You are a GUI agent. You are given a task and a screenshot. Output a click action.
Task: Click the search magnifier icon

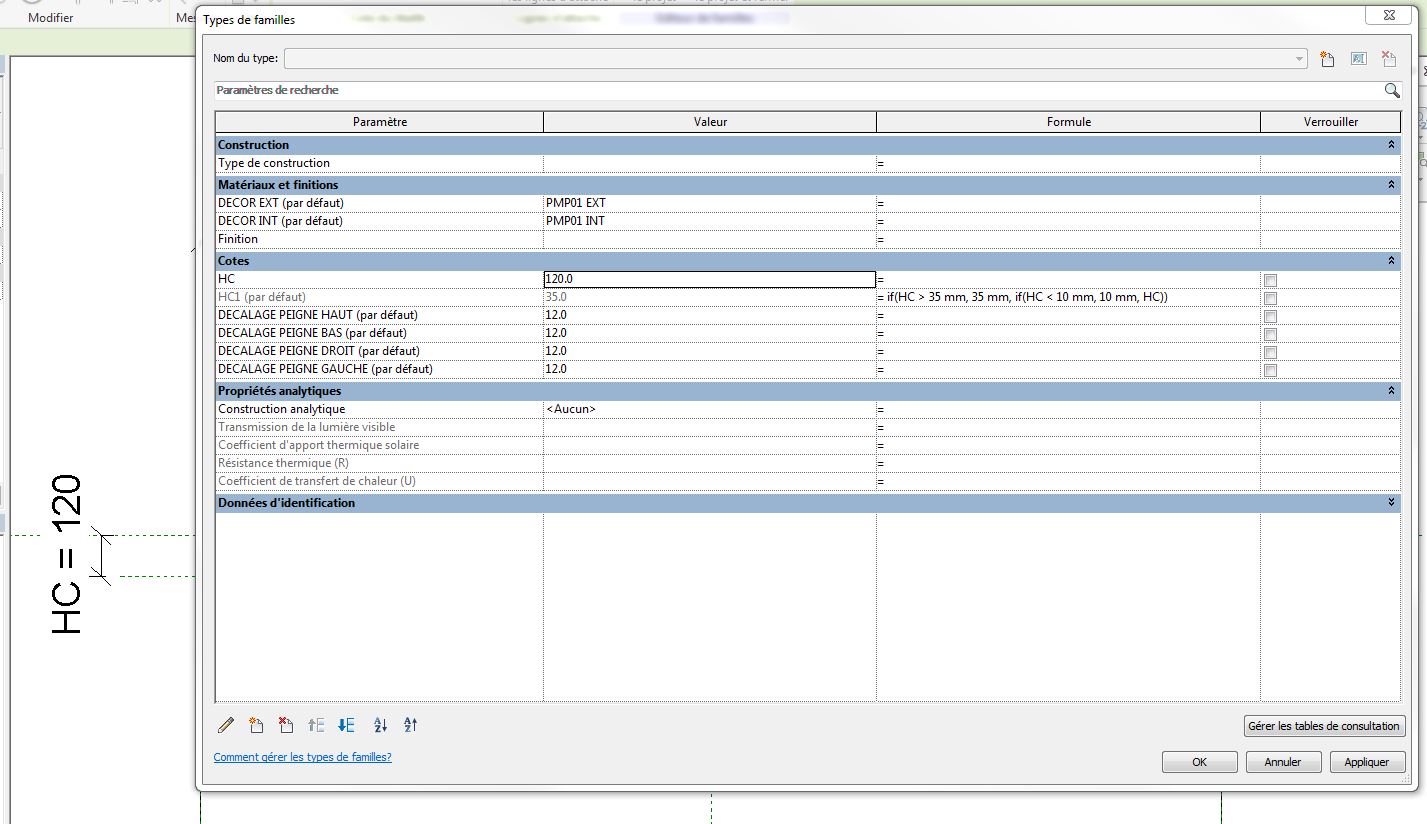click(1391, 91)
